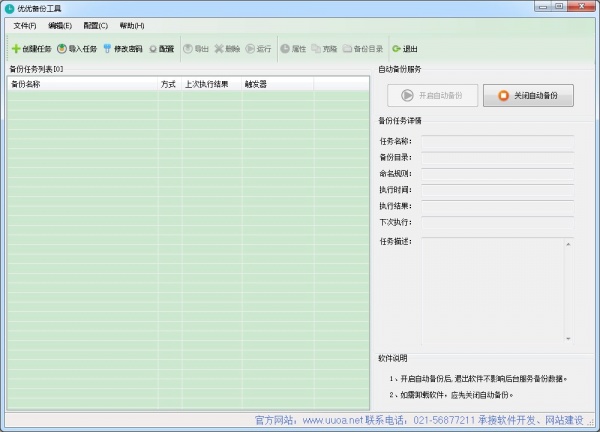
Task: Click the 属性 (properties) toolbar icon
Action: click(285, 49)
